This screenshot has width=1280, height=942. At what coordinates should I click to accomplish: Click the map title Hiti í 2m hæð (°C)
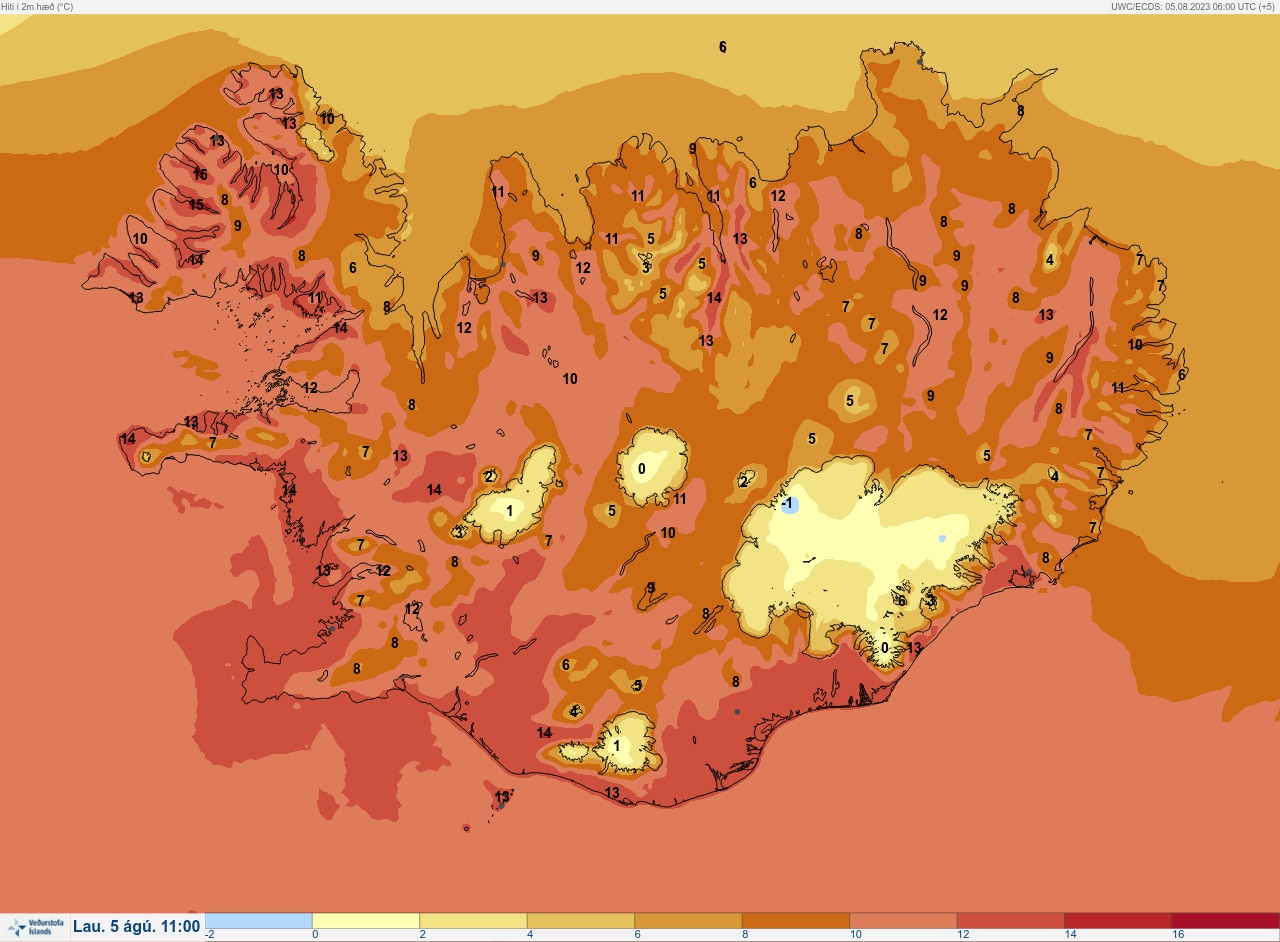(x=37, y=6)
